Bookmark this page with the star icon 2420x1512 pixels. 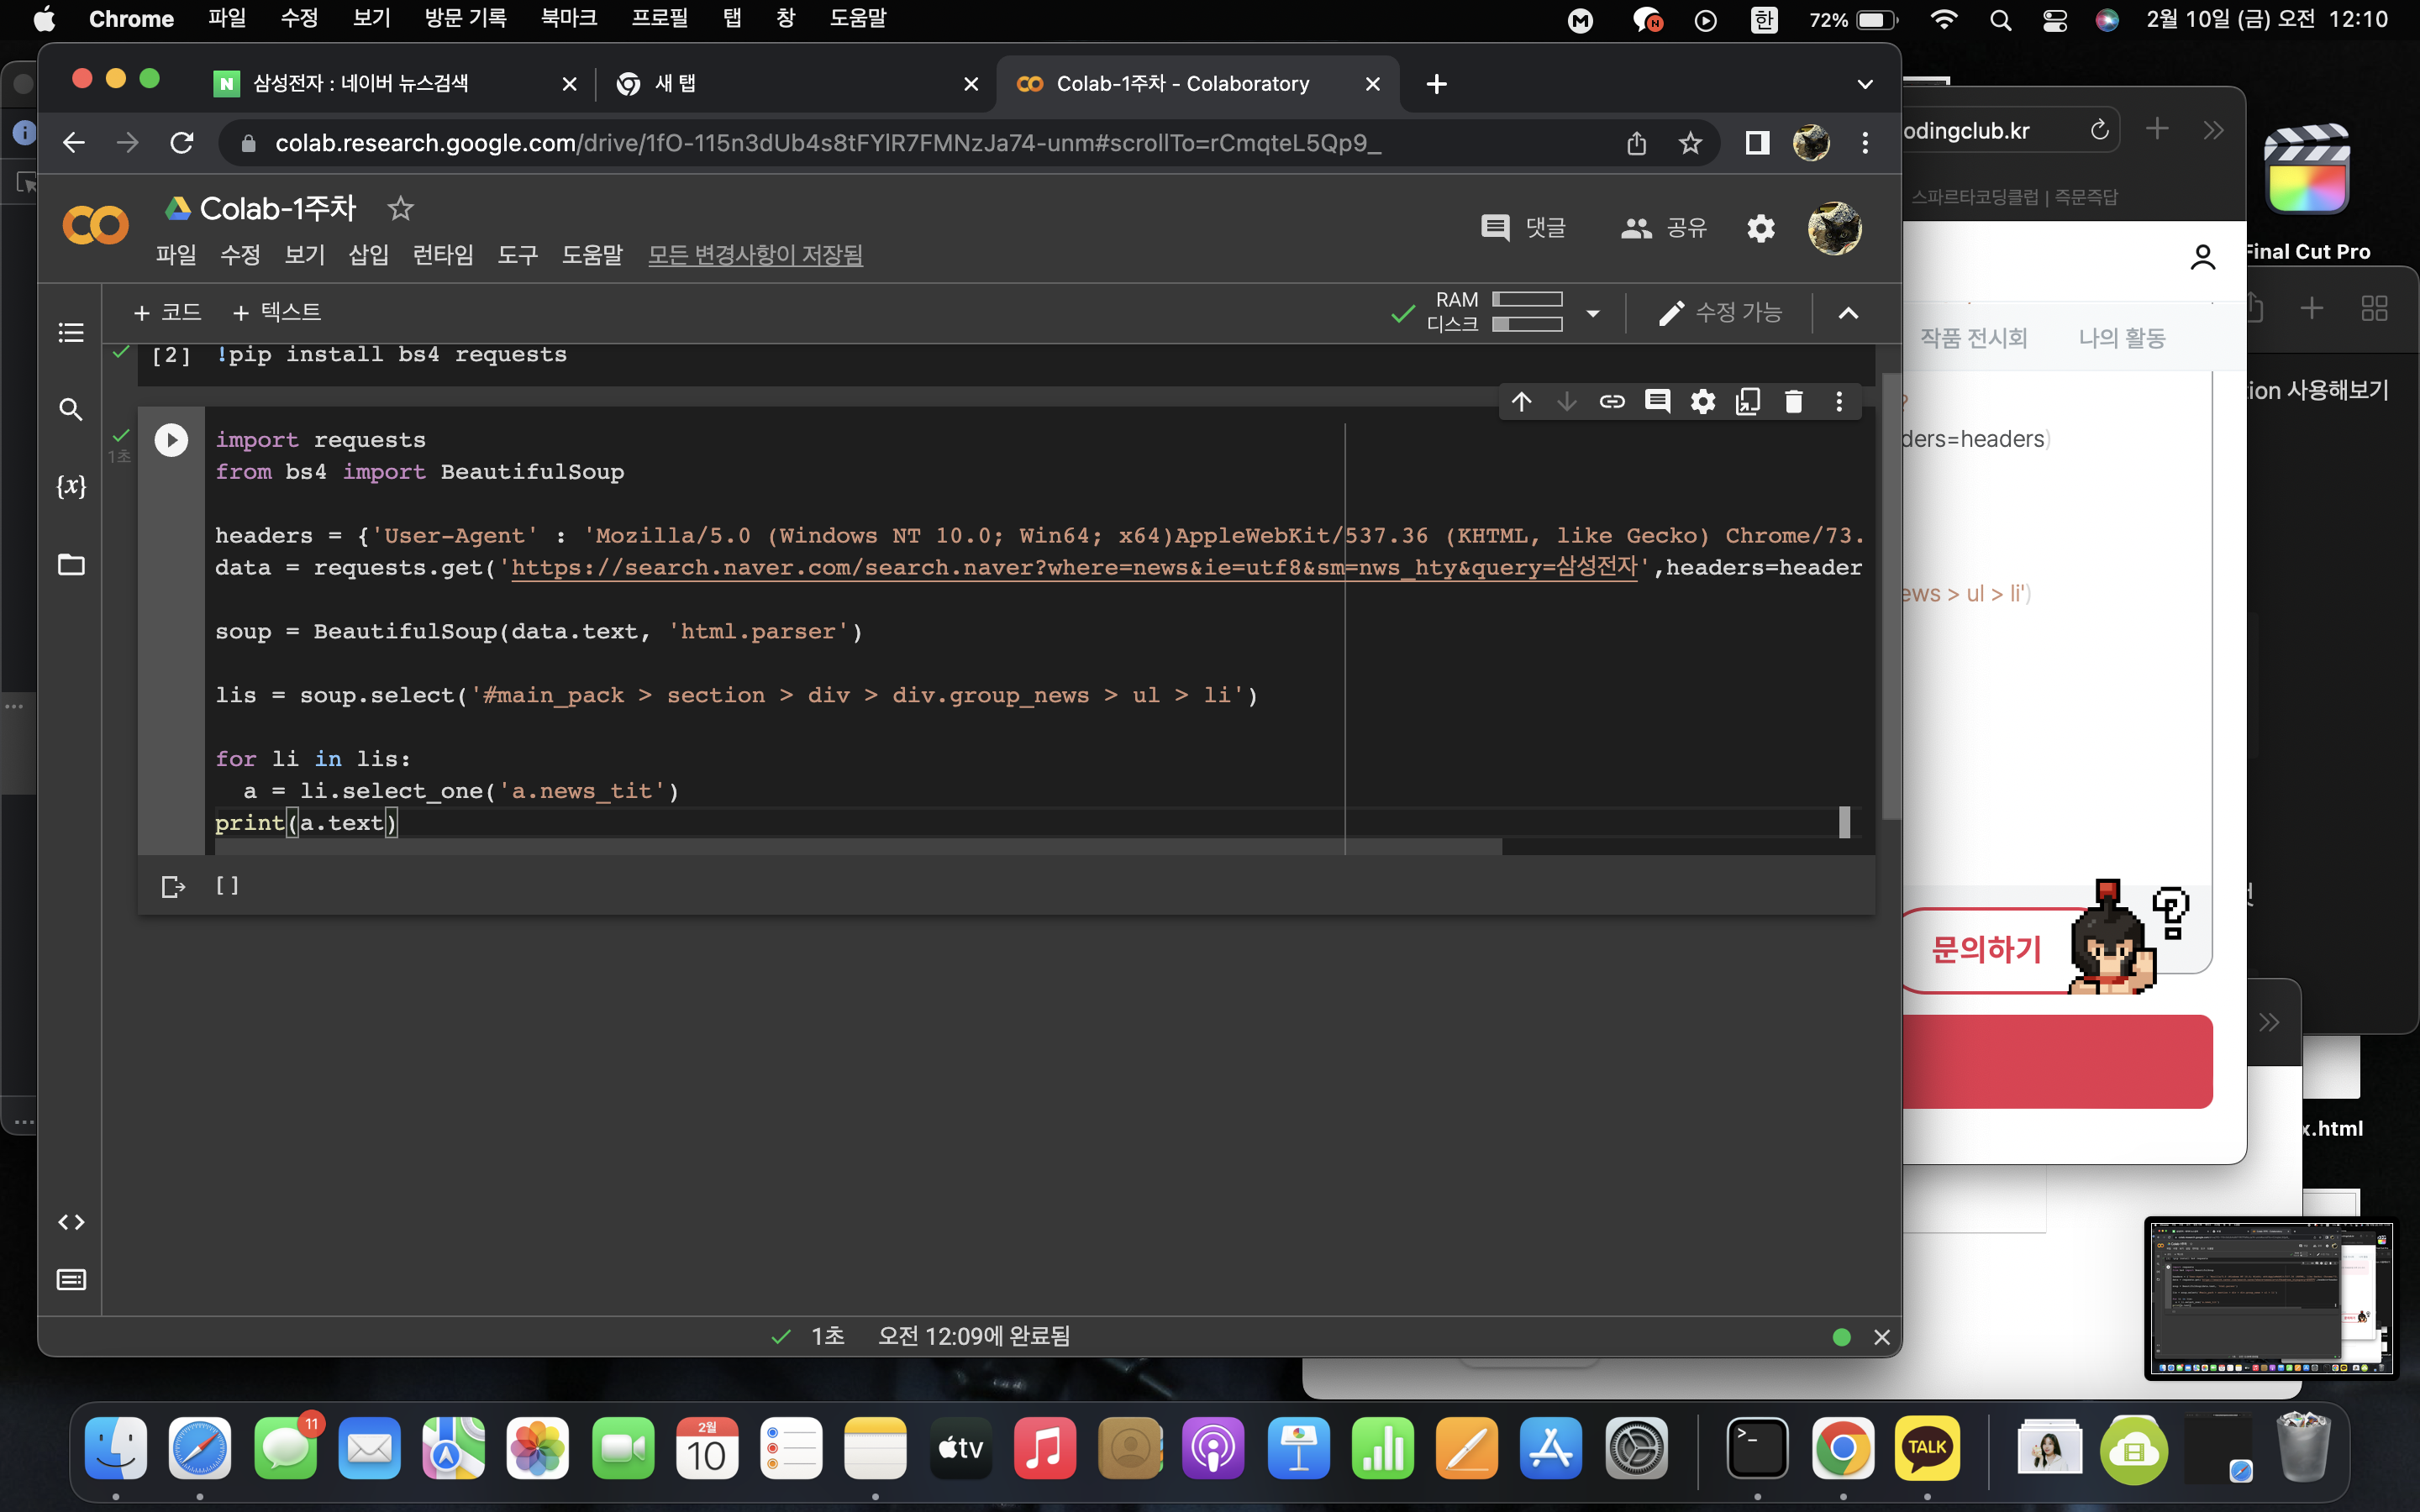point(1690,143)
